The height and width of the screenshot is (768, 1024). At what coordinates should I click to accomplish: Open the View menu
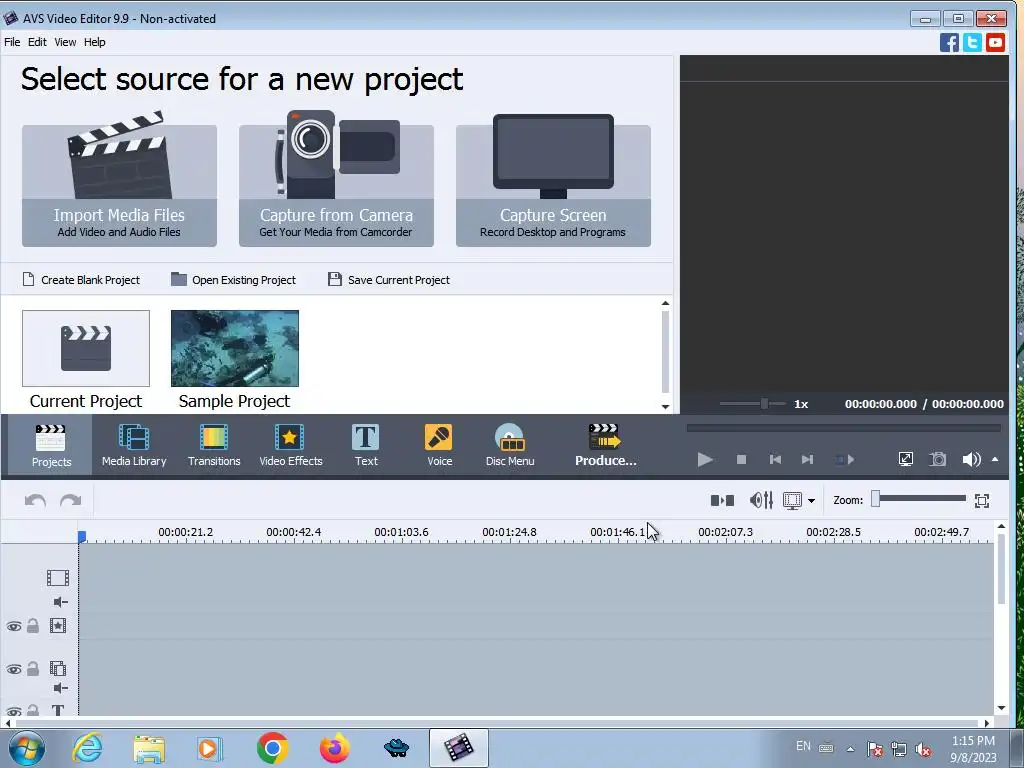coord(65,42)
